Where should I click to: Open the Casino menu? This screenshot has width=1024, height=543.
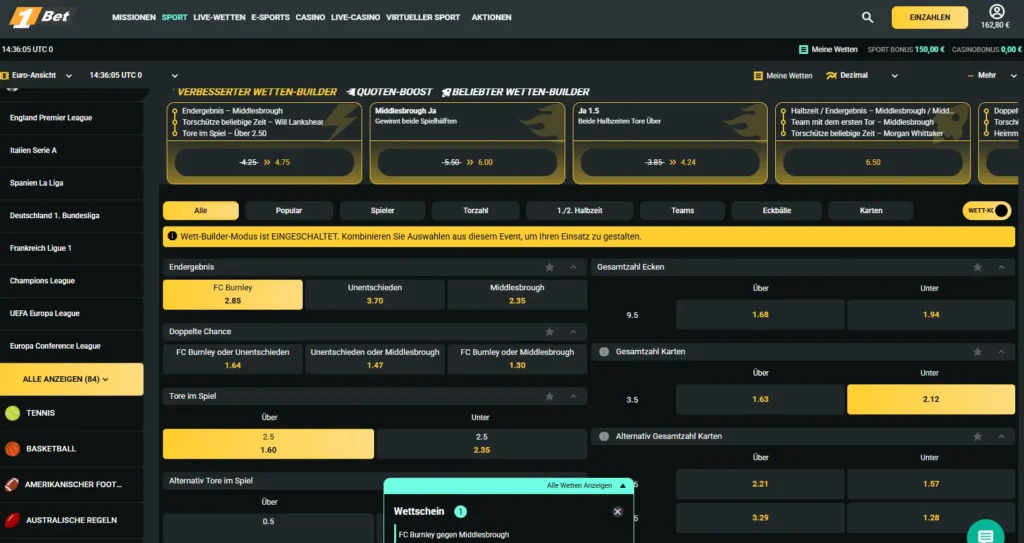pos(310,18)
